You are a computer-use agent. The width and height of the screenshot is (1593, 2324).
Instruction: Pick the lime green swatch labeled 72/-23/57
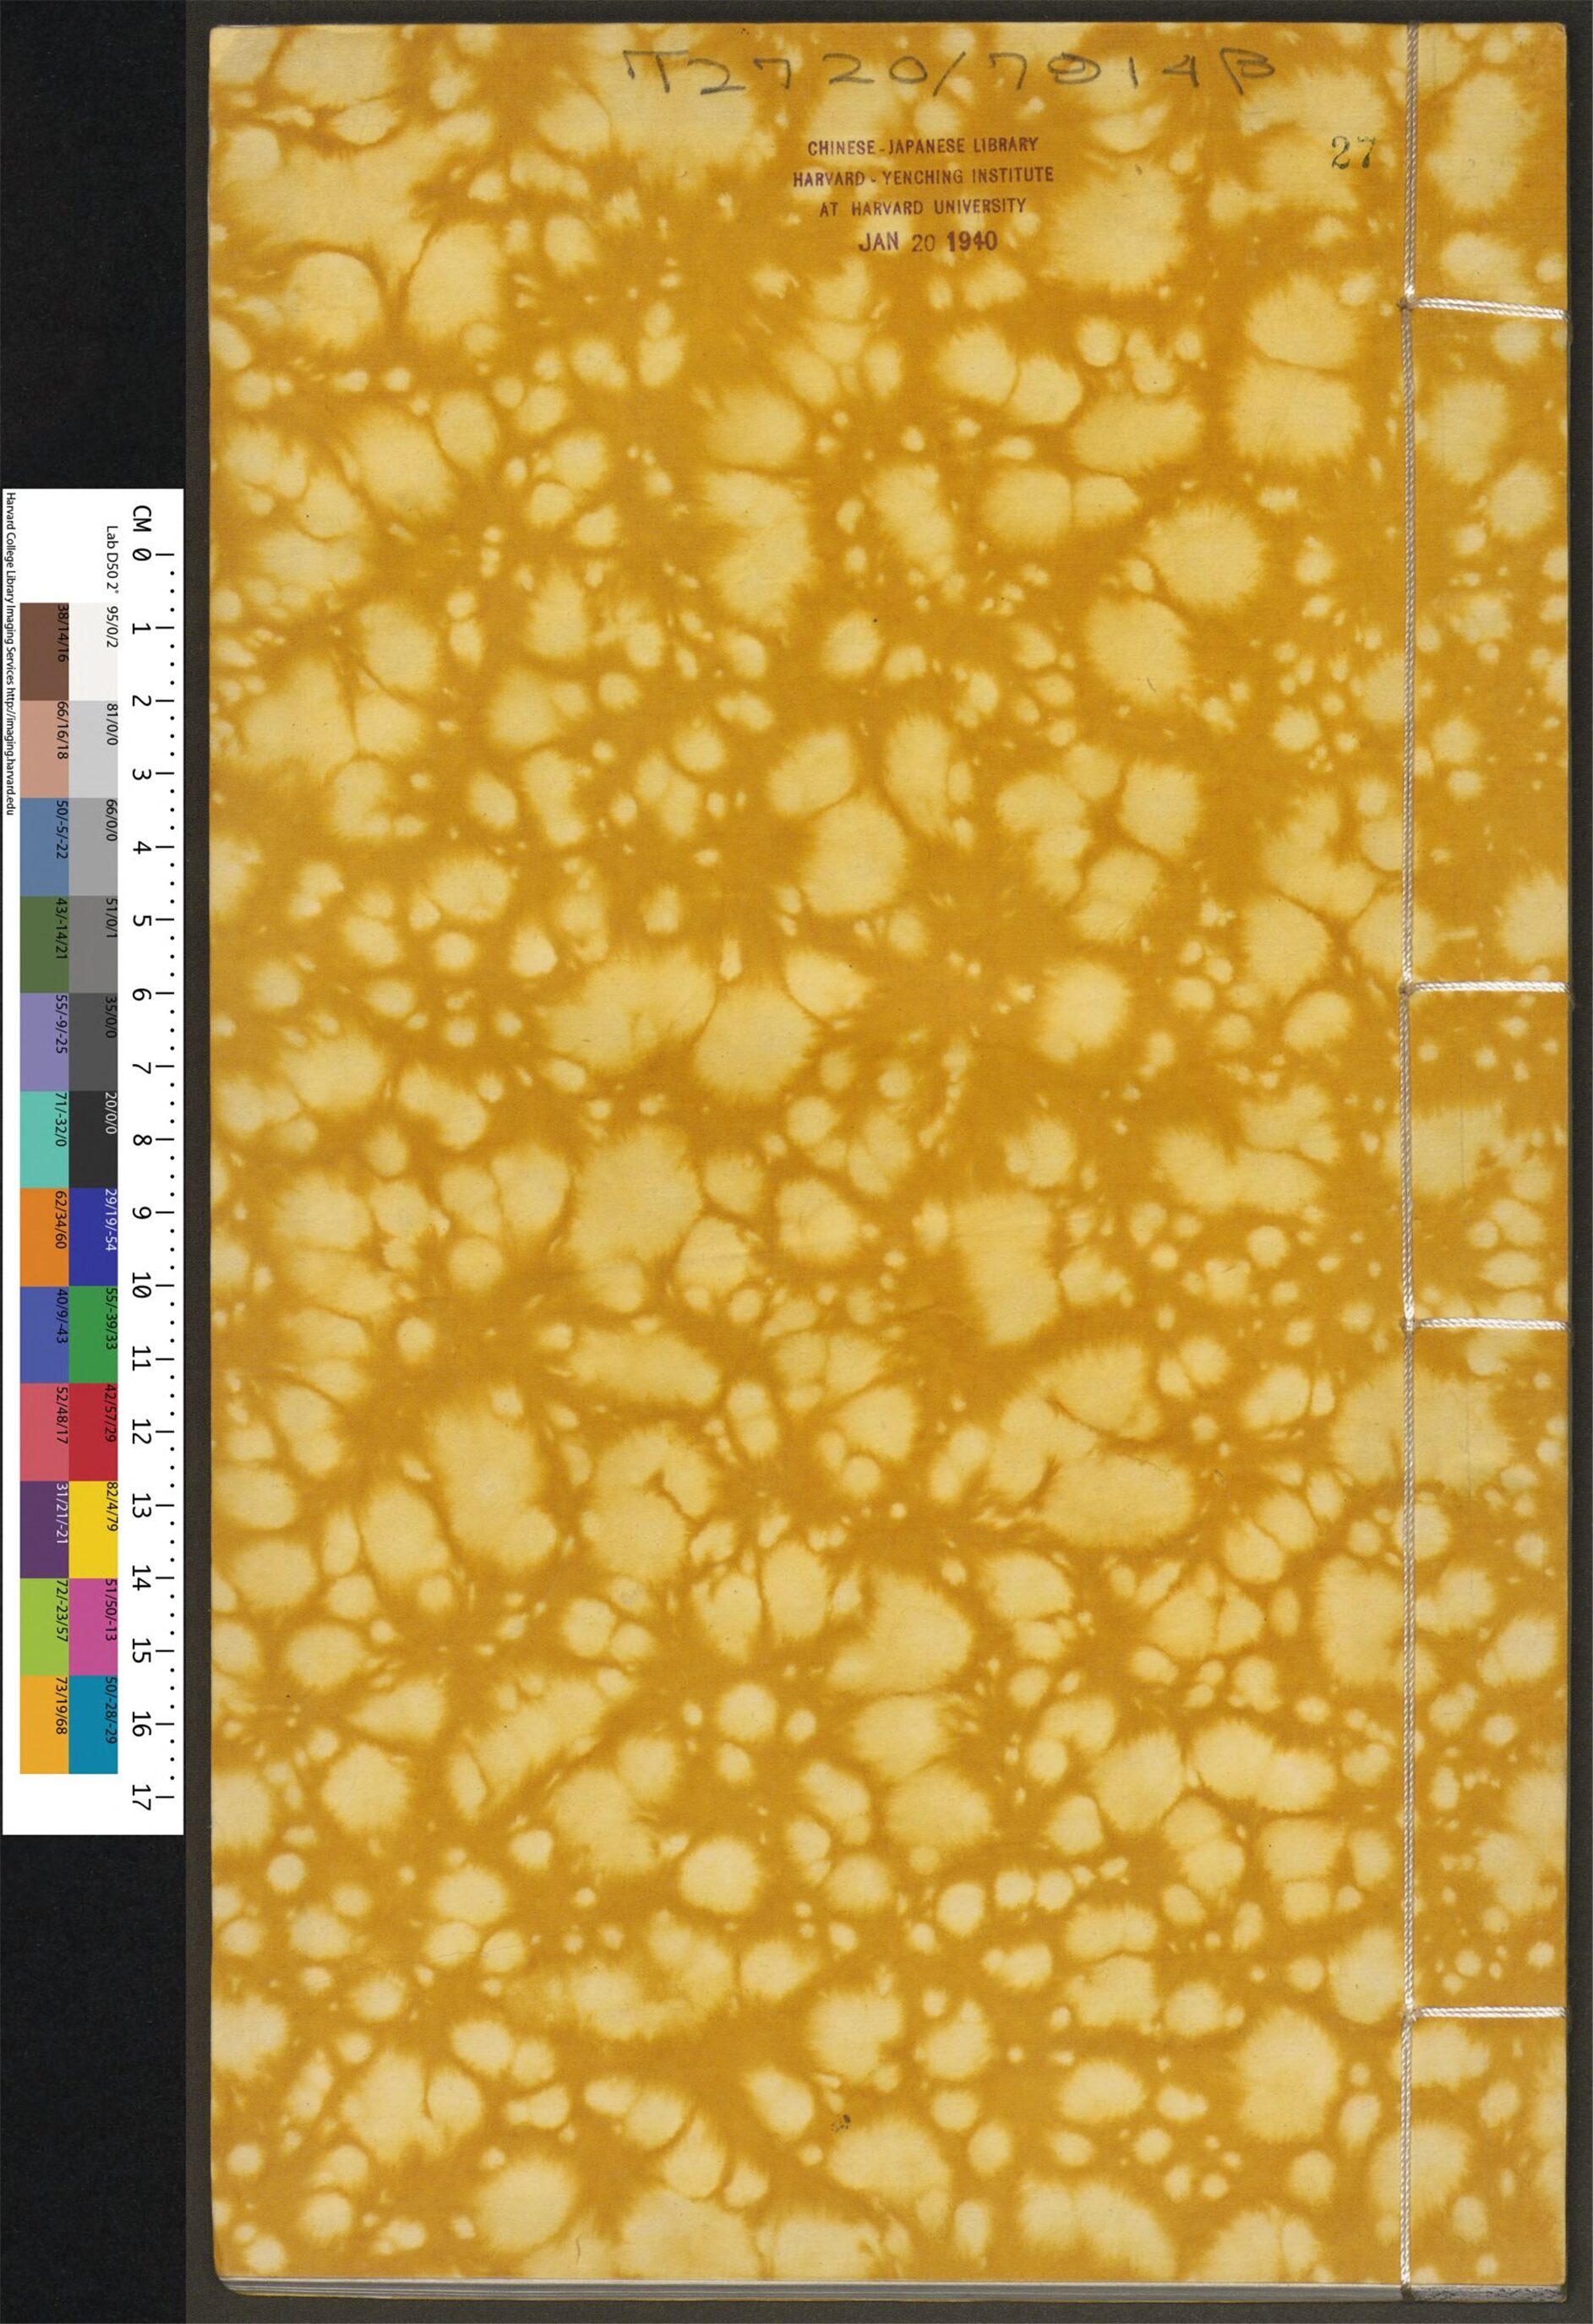(44, 1628)
